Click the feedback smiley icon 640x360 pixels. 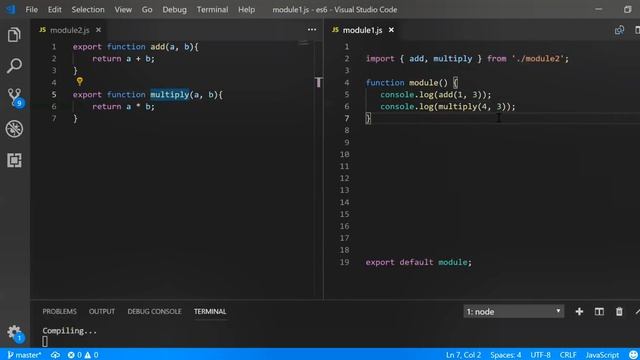tap(633, 355)
